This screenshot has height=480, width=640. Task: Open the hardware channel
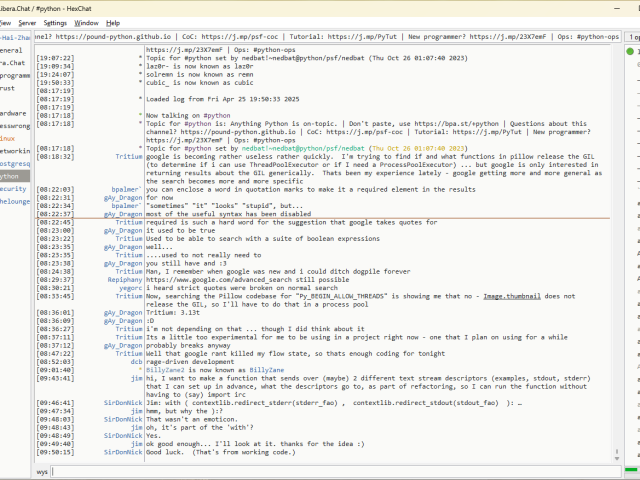[x=12, y=113]
